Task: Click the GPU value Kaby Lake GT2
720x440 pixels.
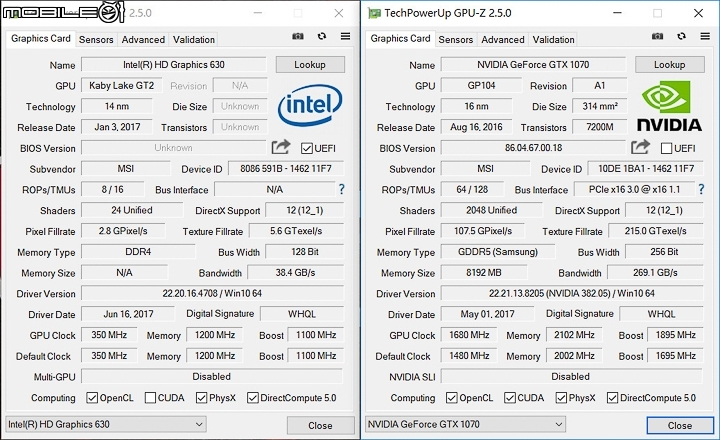Action: [x=121, y=85]
